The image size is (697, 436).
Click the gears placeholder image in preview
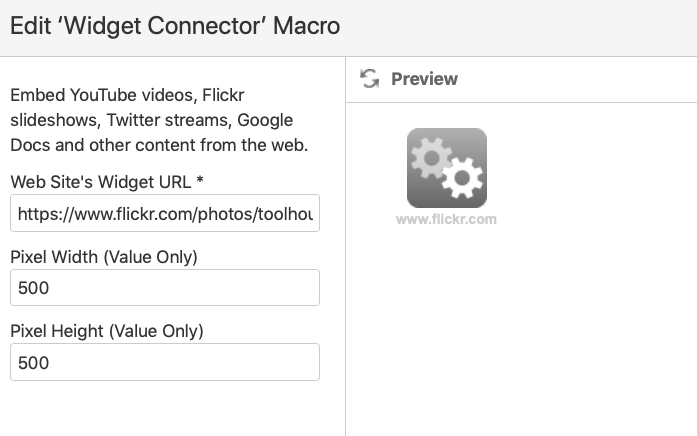pos(447,168)
